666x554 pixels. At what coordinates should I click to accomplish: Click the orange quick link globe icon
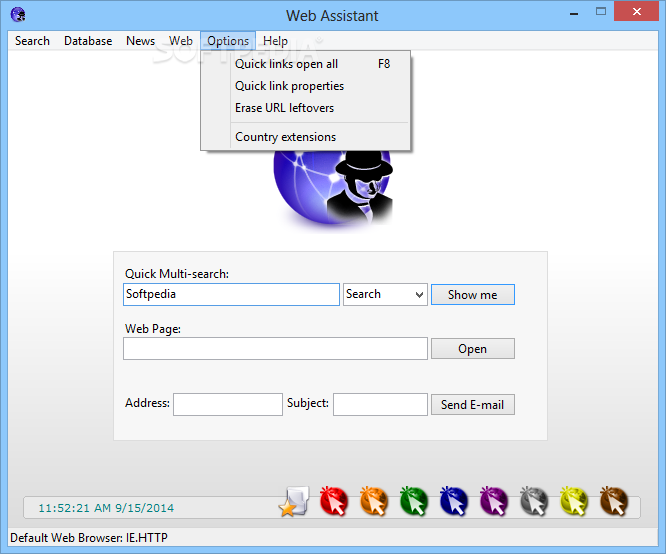coord(374,501)
